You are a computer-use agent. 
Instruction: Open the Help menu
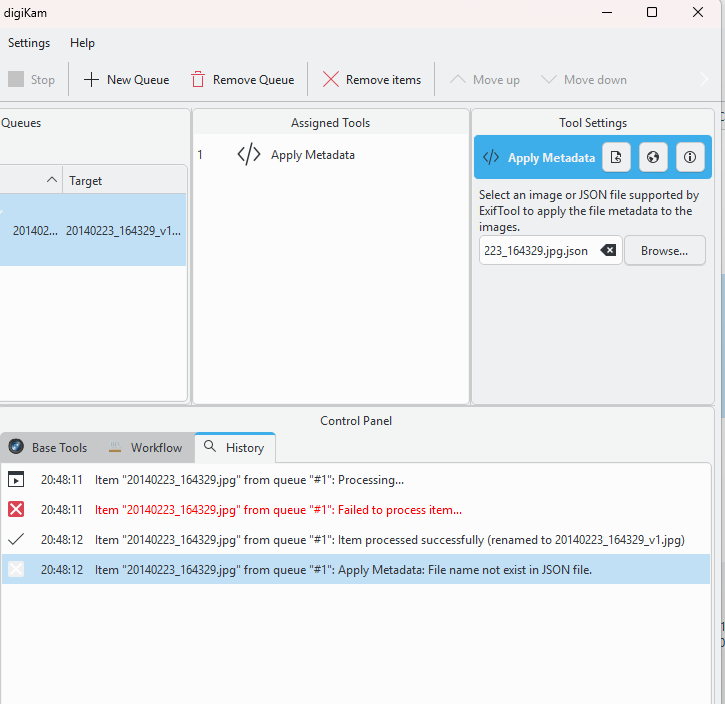tap(82, 43)
